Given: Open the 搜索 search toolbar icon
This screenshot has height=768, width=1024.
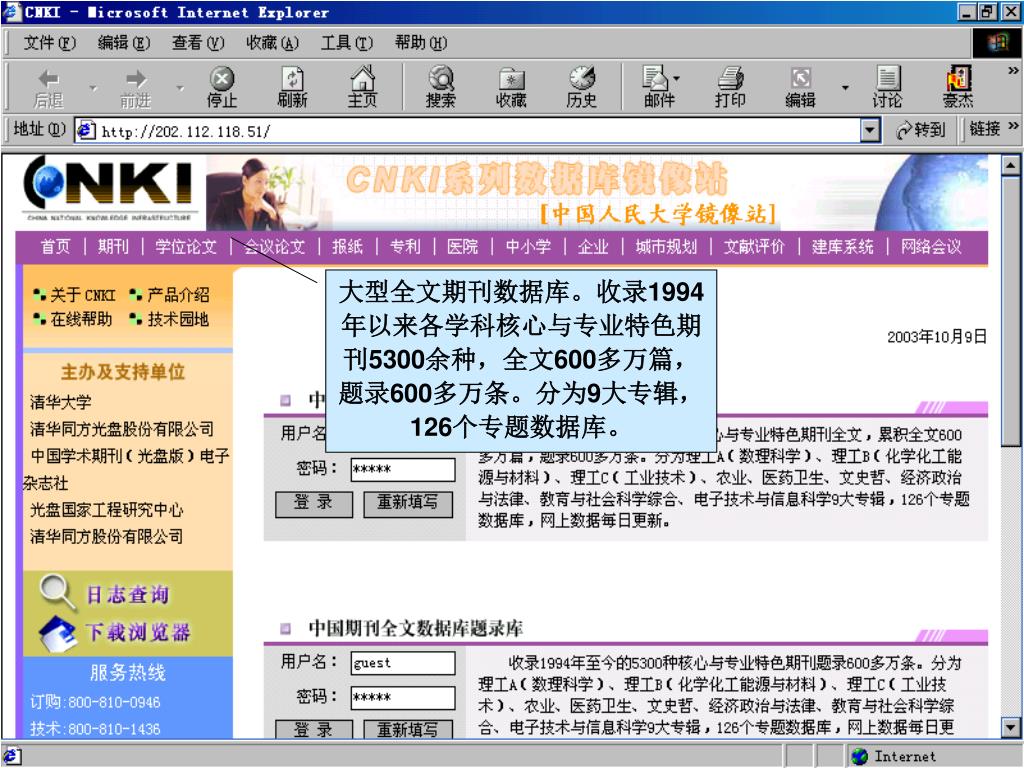Looking at the screenshot, I should pyautogui.click(x=441, y=88).
